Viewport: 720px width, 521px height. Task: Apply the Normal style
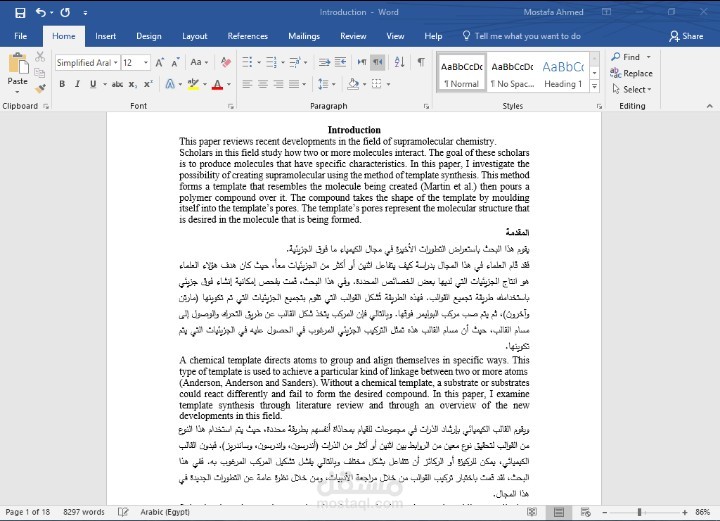pos(461,73)
